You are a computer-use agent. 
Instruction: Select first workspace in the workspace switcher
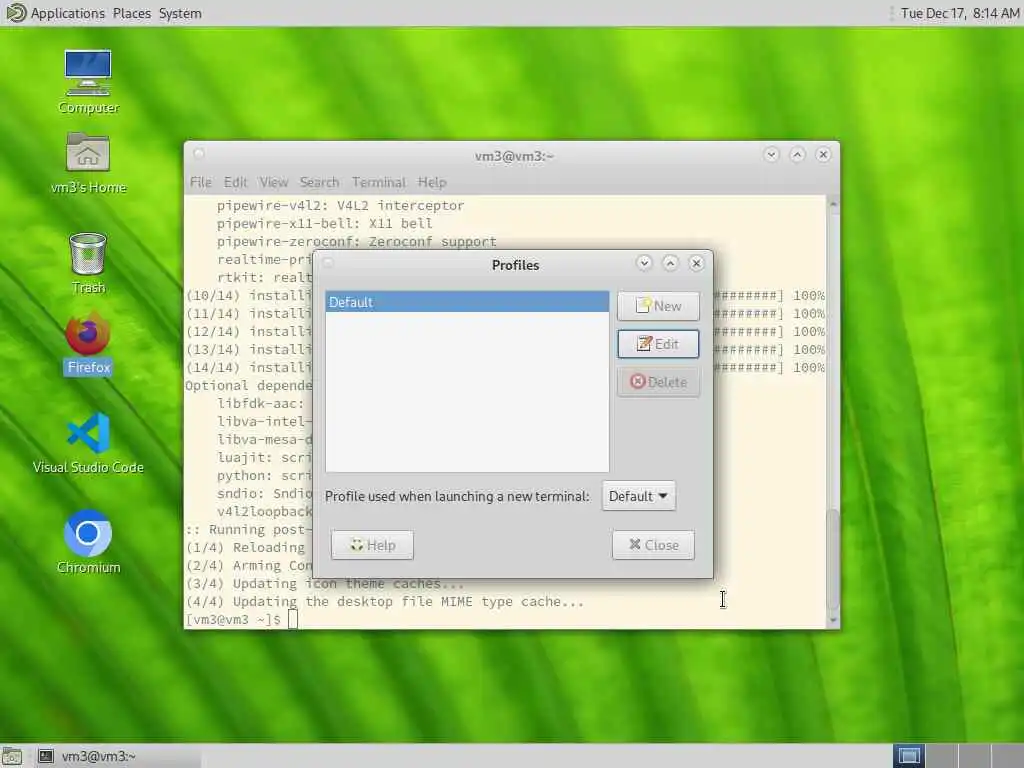[x=908, y=756]
